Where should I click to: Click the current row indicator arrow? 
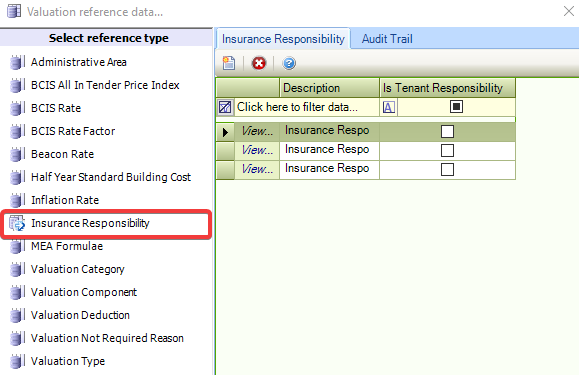click(225, 132)
